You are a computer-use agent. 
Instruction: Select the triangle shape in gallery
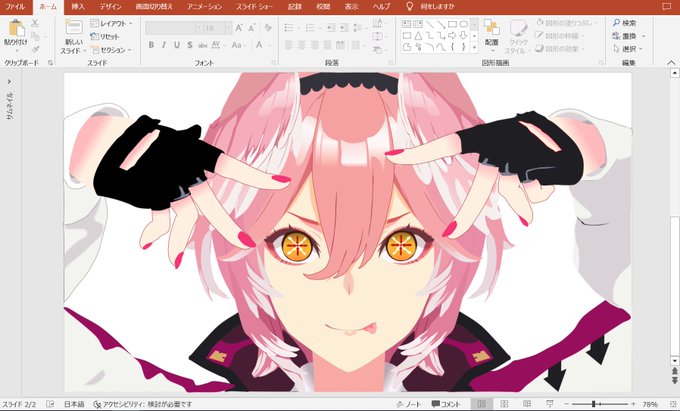tap(418, 36)
